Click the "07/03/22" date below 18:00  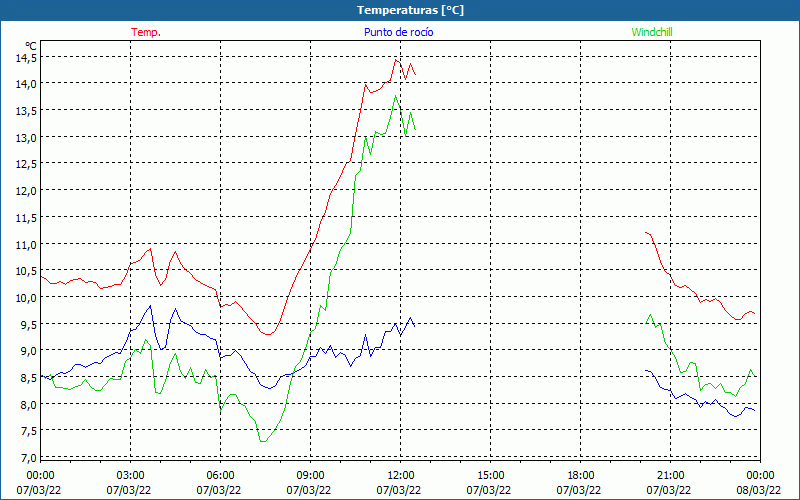(x=579, y=490)
